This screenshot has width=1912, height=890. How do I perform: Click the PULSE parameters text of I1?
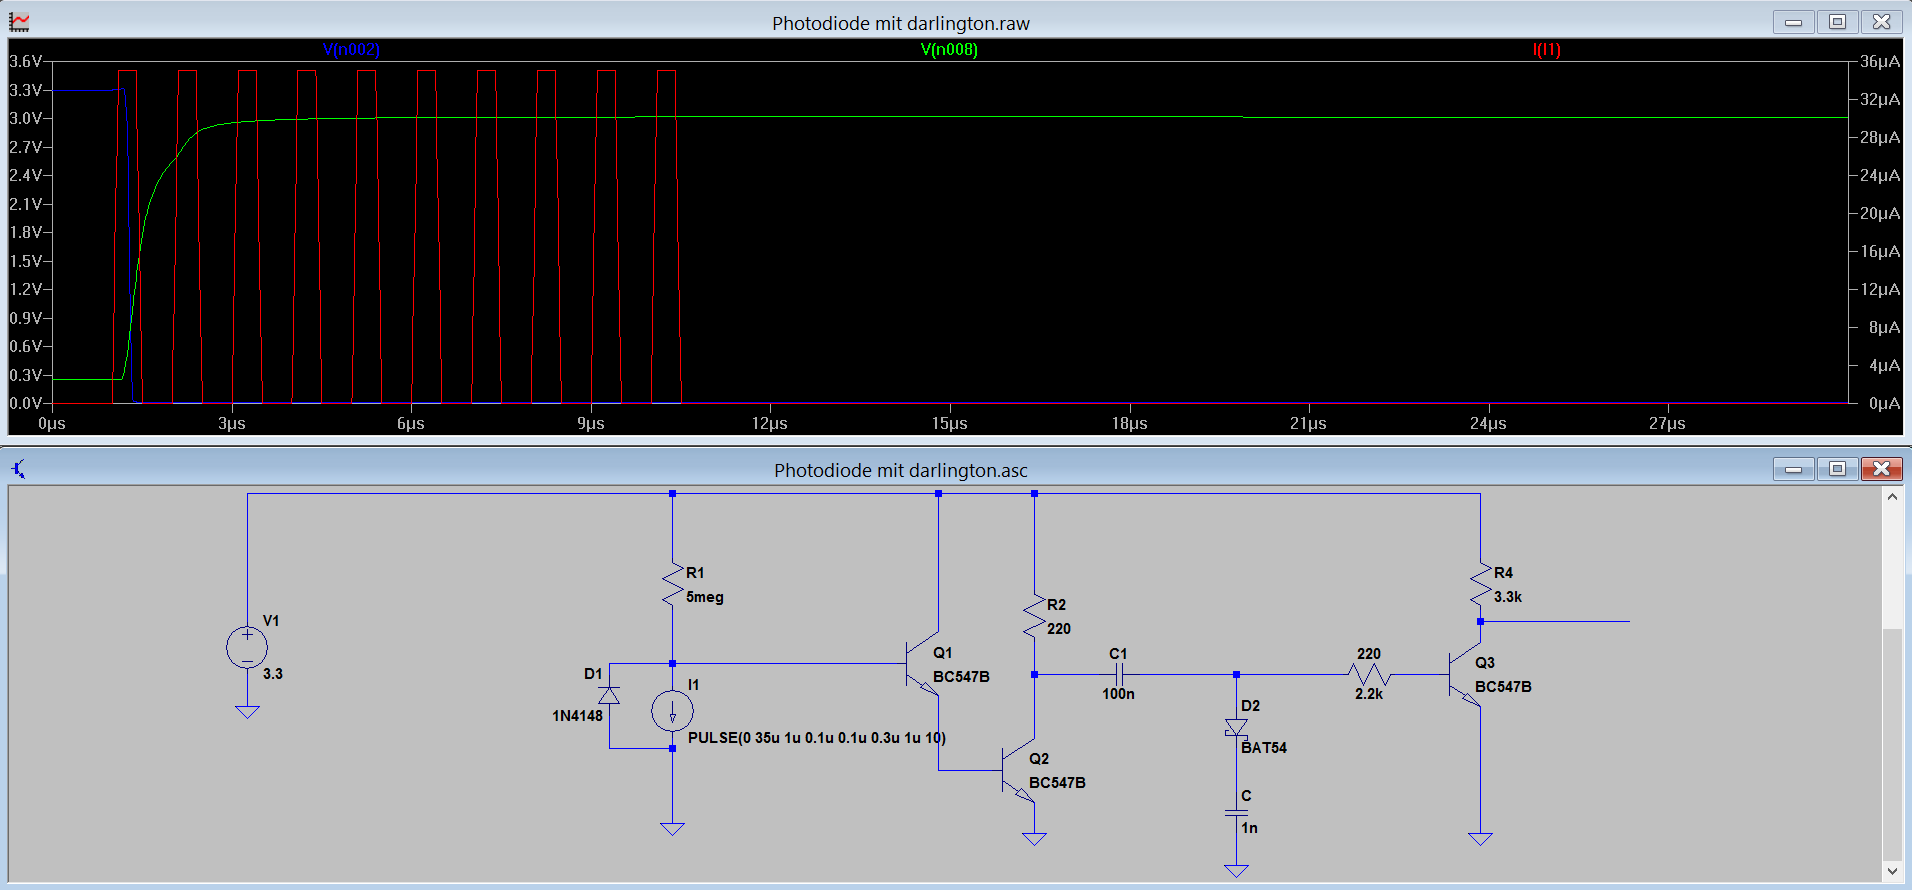pos(816,738)
